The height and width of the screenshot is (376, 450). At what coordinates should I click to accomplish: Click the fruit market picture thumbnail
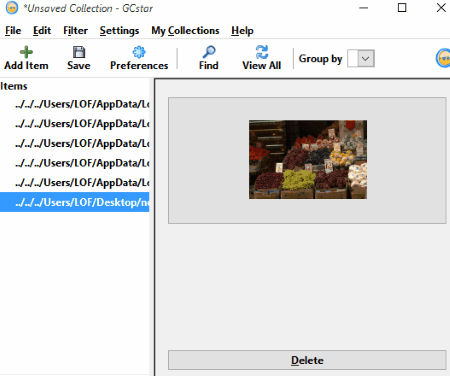308,159
